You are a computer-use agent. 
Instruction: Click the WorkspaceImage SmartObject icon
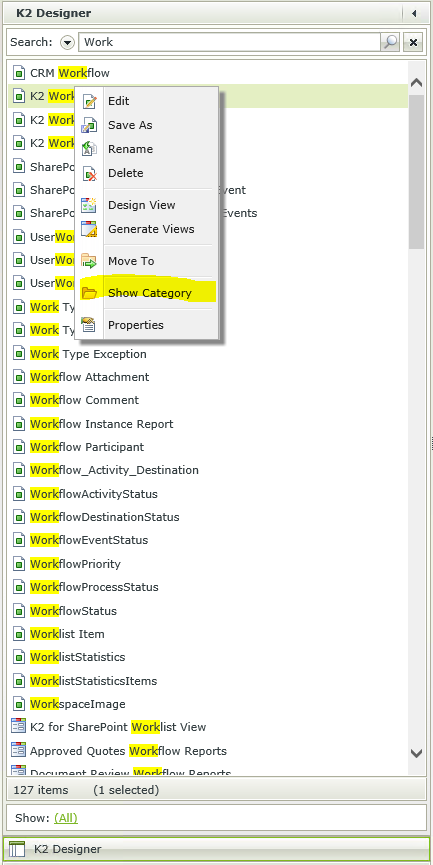click(x=19, y=704)
